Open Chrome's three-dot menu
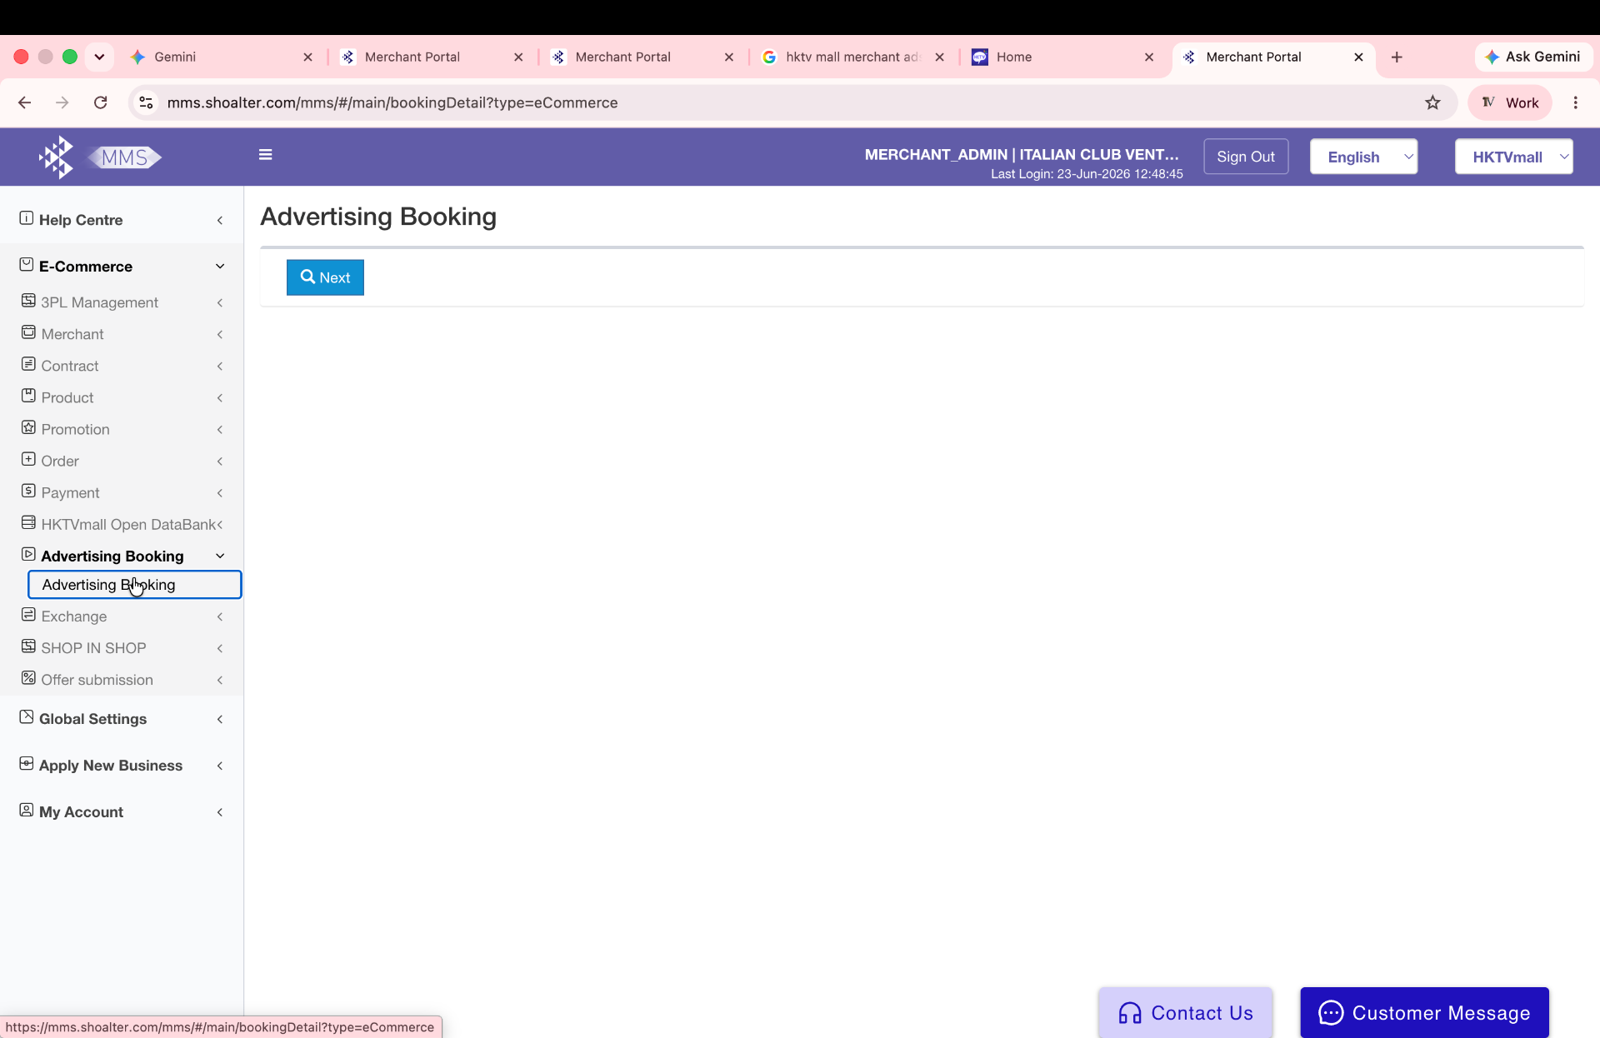Image resolution: width=1600 pixels, height=1038 pixels. pos(1575,102)
